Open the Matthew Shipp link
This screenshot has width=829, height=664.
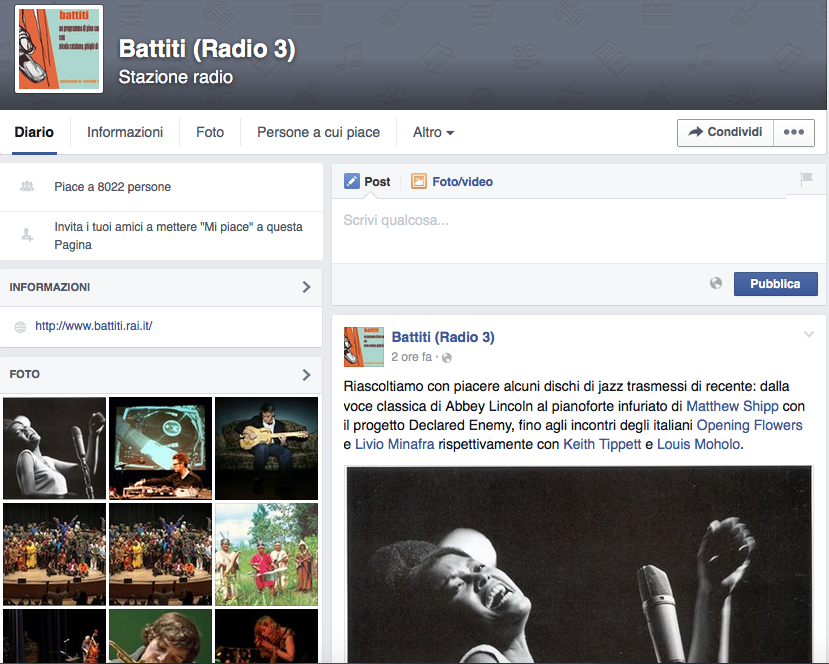pyautogui.click(x=732, y=406)
